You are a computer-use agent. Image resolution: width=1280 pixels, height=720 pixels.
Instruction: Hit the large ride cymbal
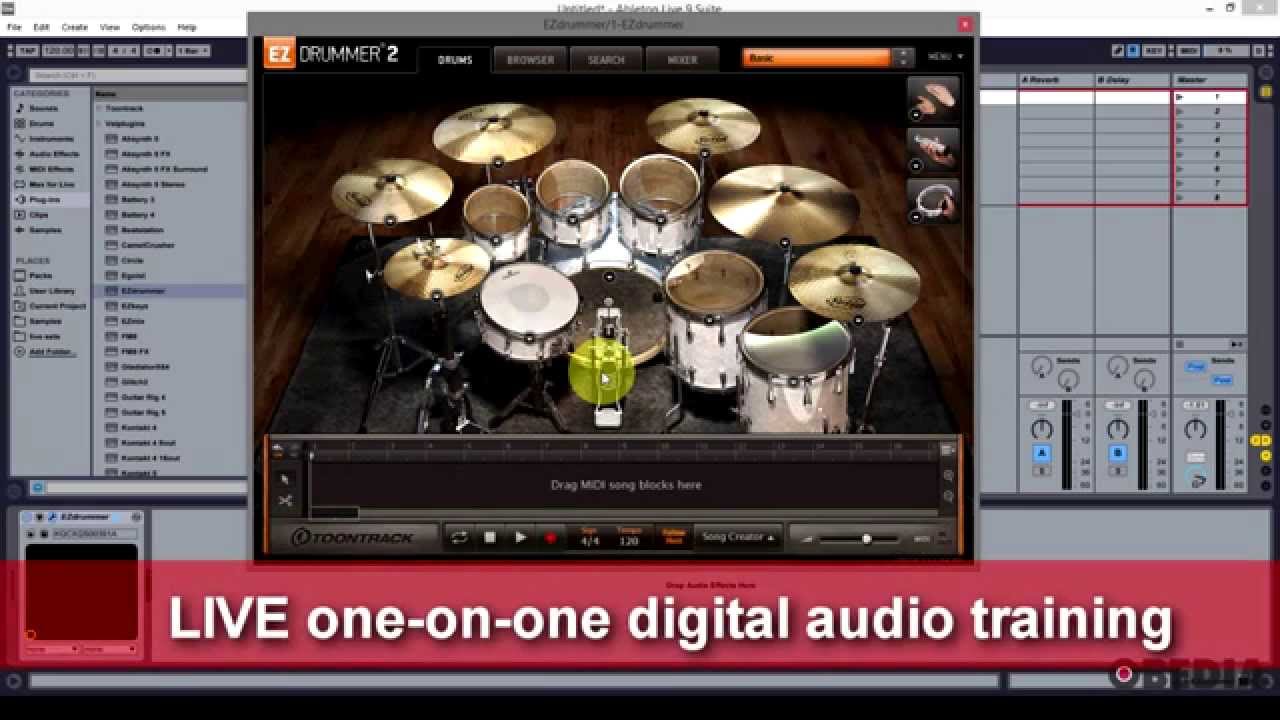click(x=784, y=203)
